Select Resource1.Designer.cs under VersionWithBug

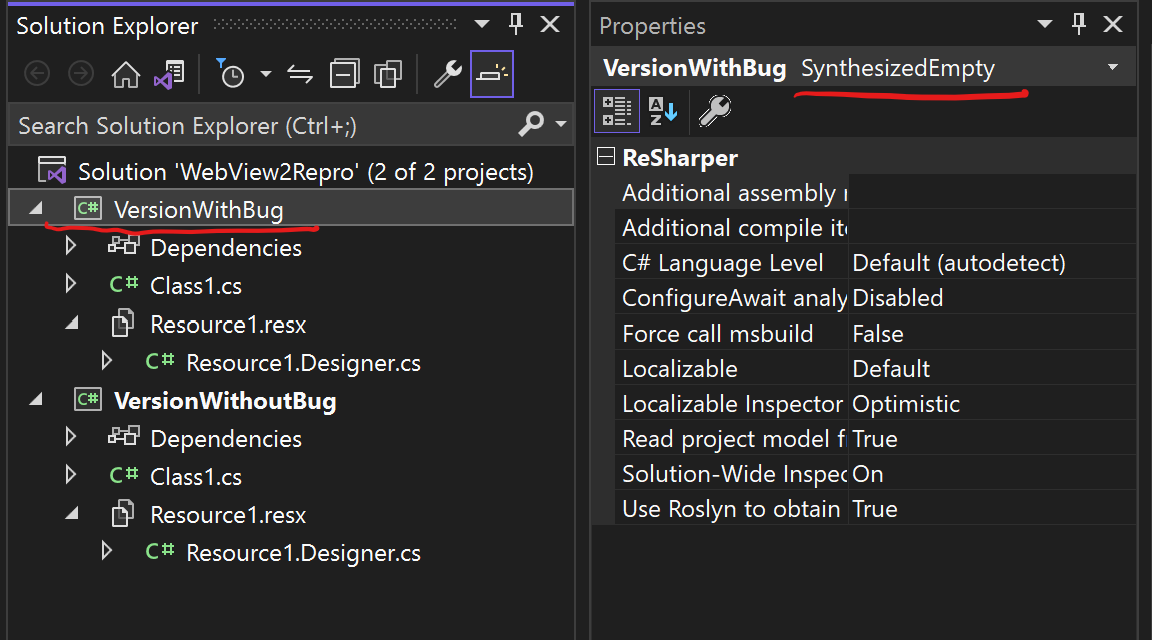tap(303, 363)
